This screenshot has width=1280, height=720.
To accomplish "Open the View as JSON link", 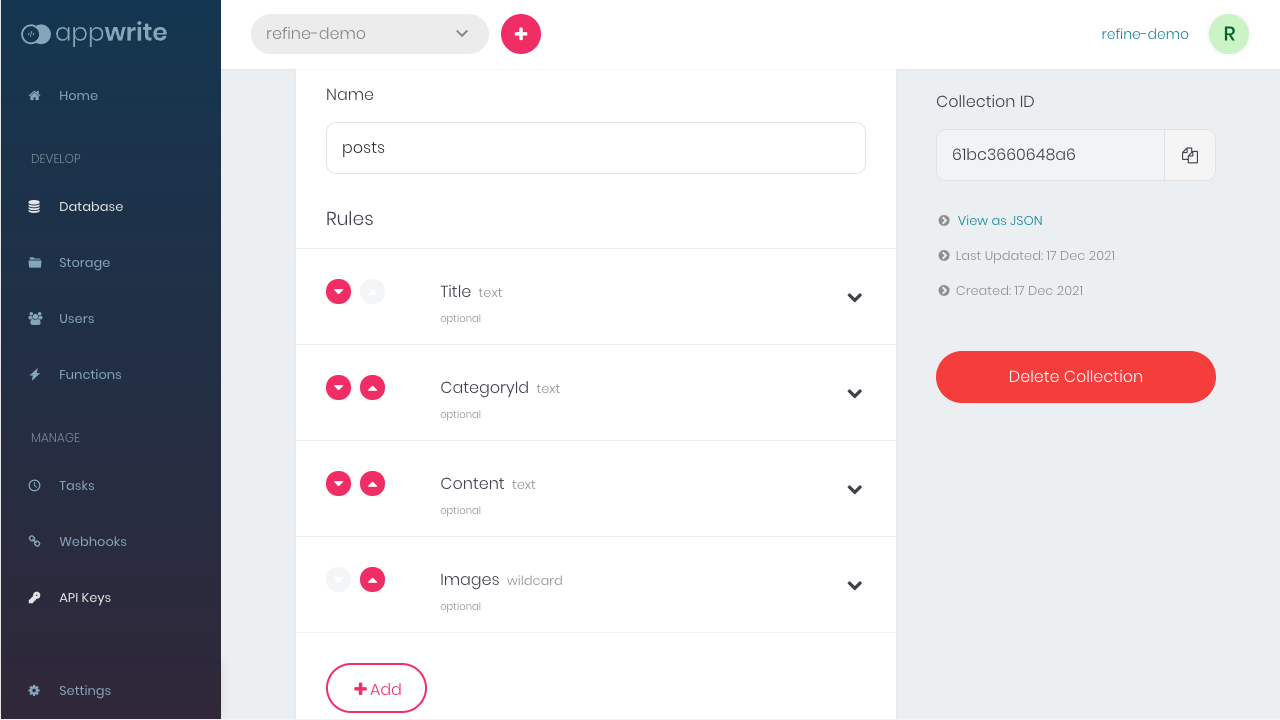I will 1000,221.
